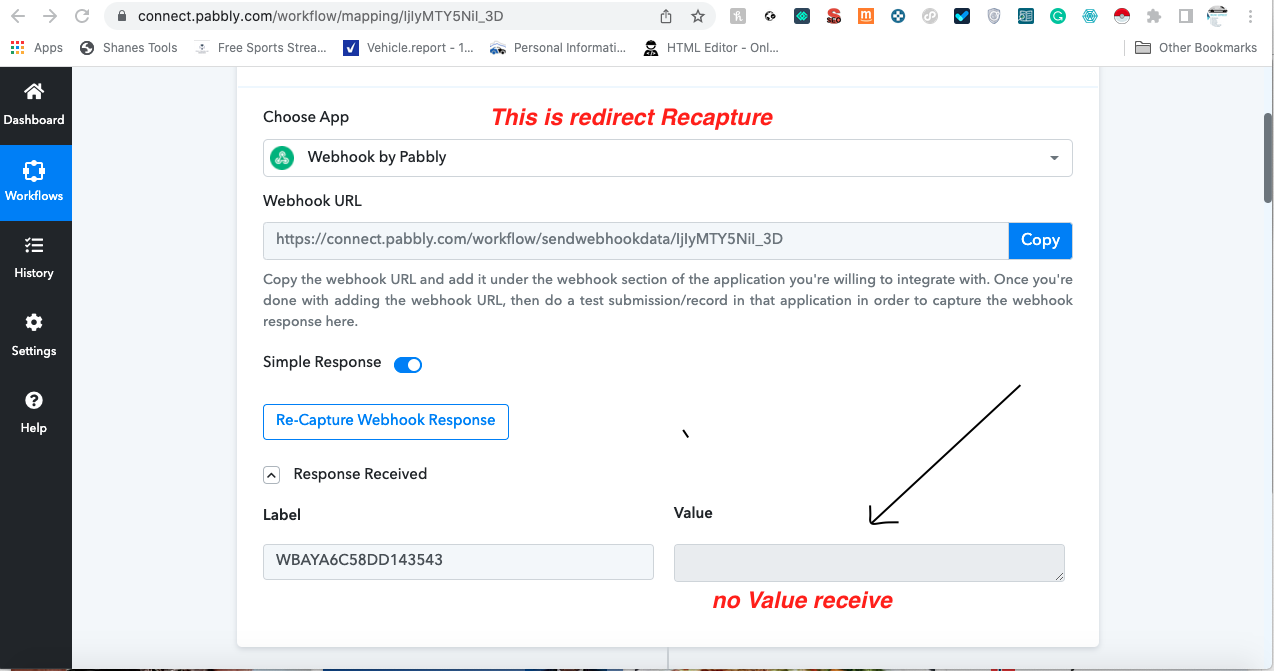The image size is (1274, 671).
Task: Open the HTML Editor bookmark
Action: pyautogui.click(x=712, y=47)
